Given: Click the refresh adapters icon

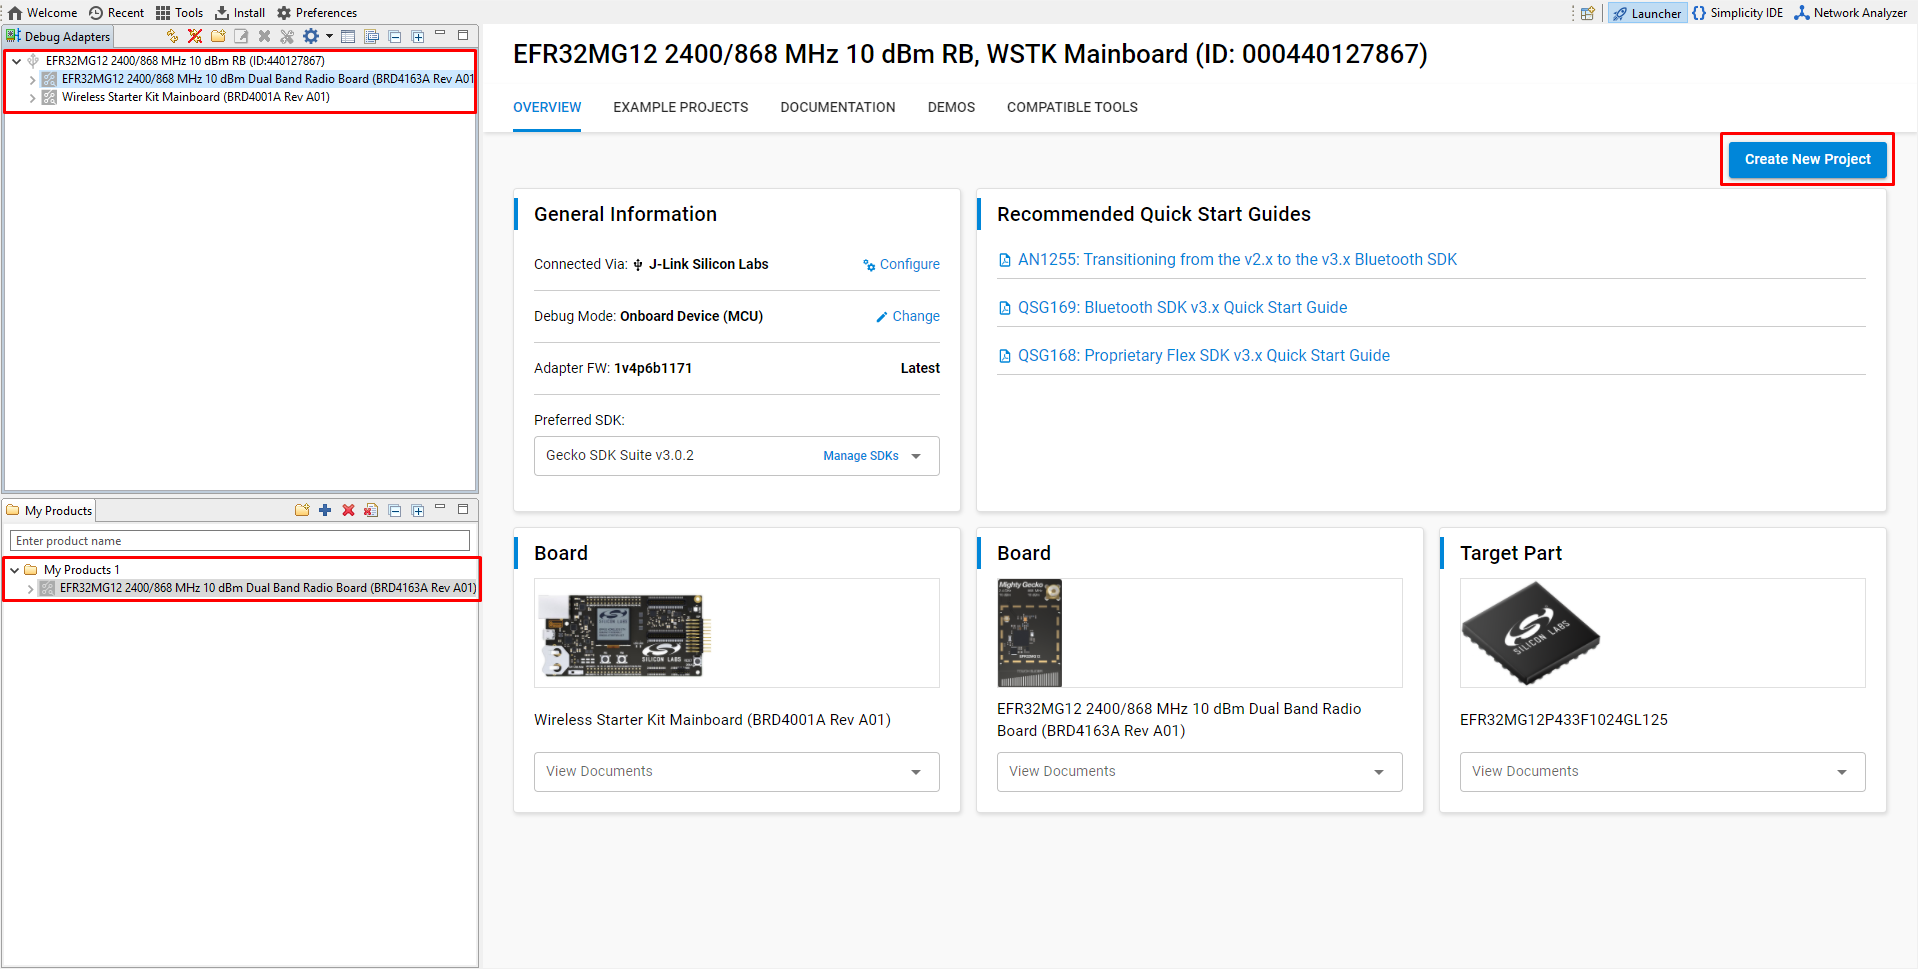Looking at the screenshot, I should pos(172,36).
